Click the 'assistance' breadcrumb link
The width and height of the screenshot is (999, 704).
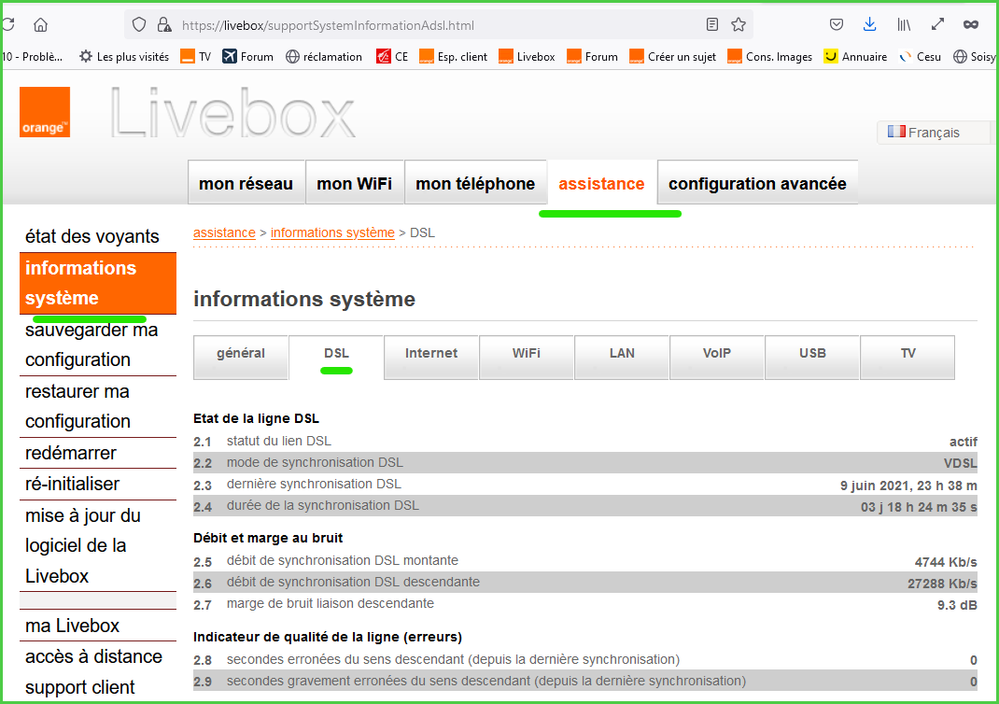point(224,233)
